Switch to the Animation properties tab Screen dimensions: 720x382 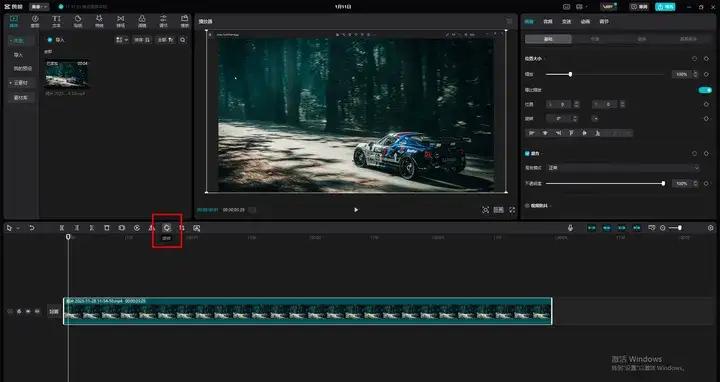[585, 22]
